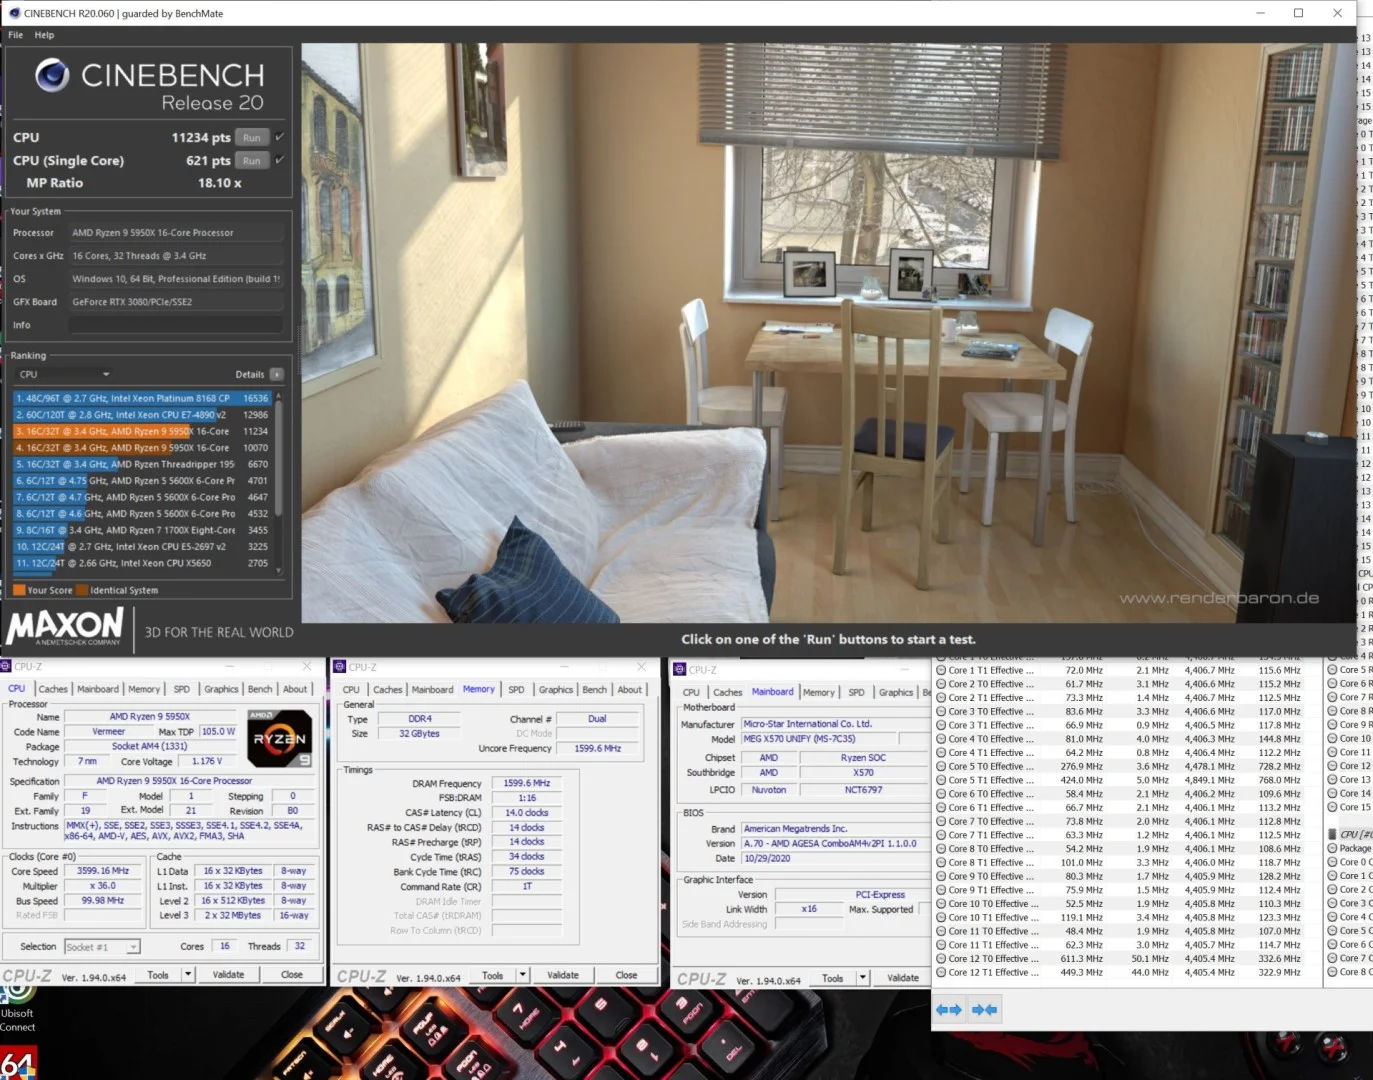
Task: Click Tools button in CPU-Z Mainboard window
Action: point(832,978)
